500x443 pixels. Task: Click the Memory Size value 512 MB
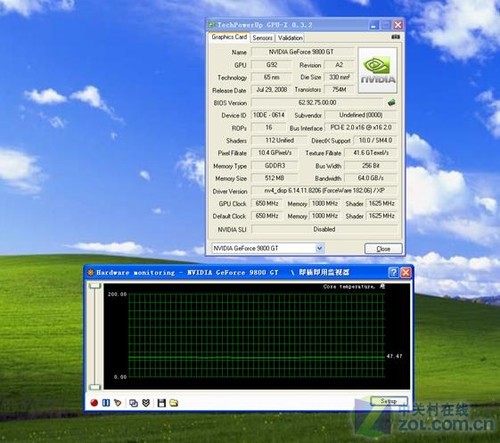tap(275, 178)
